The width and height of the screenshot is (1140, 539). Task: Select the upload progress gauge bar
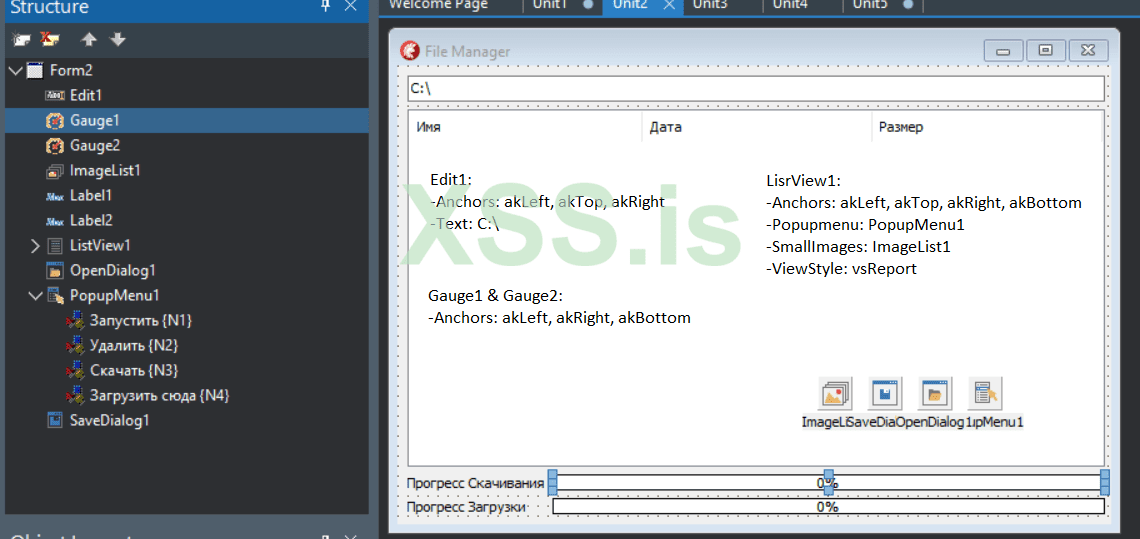pos(828,506)
